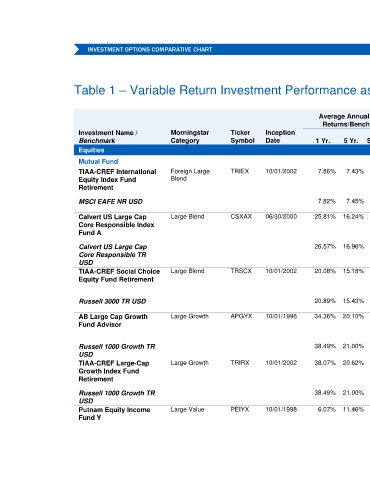
Task: Select TIAA-CREF International Equity Index Fund name
Action: click(117, 180)
